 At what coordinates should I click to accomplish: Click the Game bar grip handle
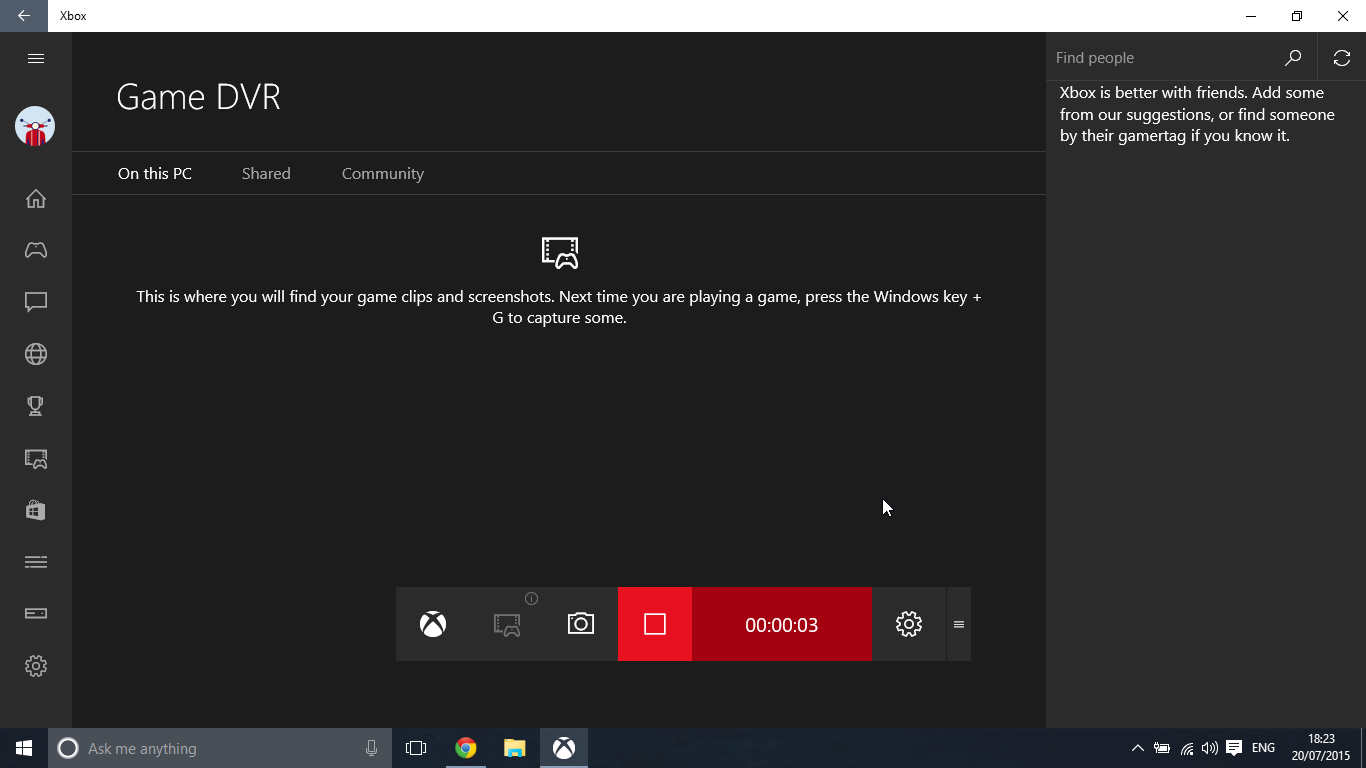tap(958, 623)
